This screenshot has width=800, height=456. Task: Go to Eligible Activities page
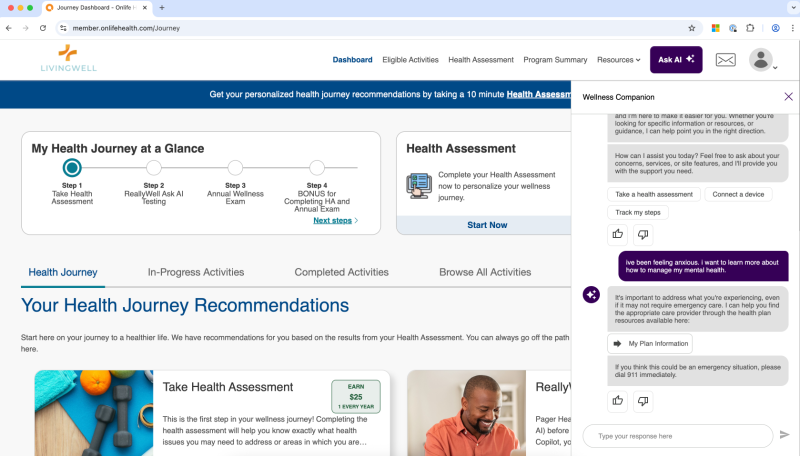(x=410, y=60)
